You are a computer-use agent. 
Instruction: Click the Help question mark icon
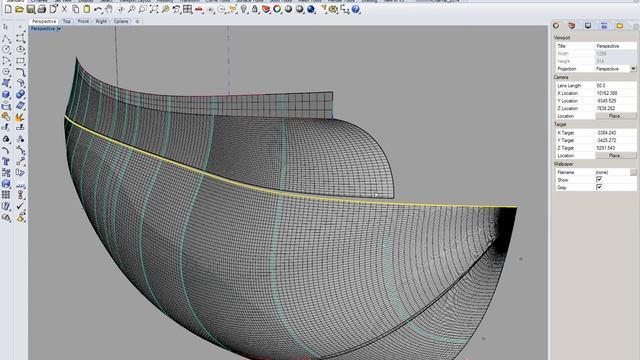[356, 9]
